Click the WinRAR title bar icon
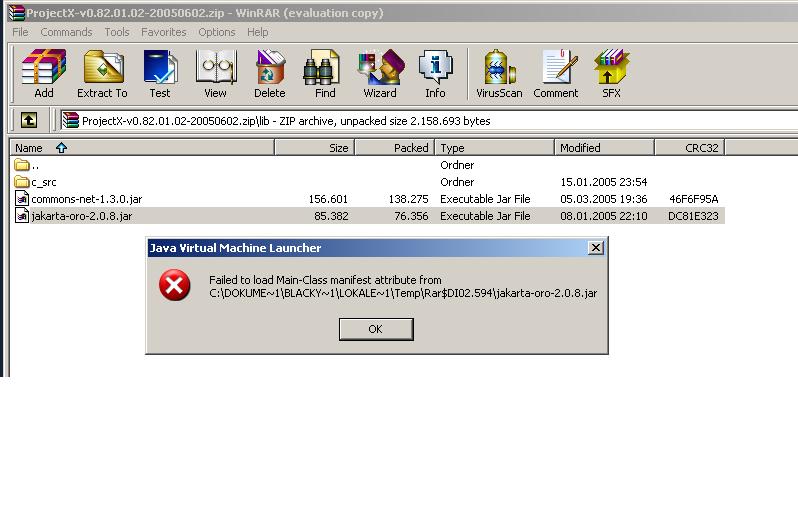This screenshot has width=798, height=512. 16,12
